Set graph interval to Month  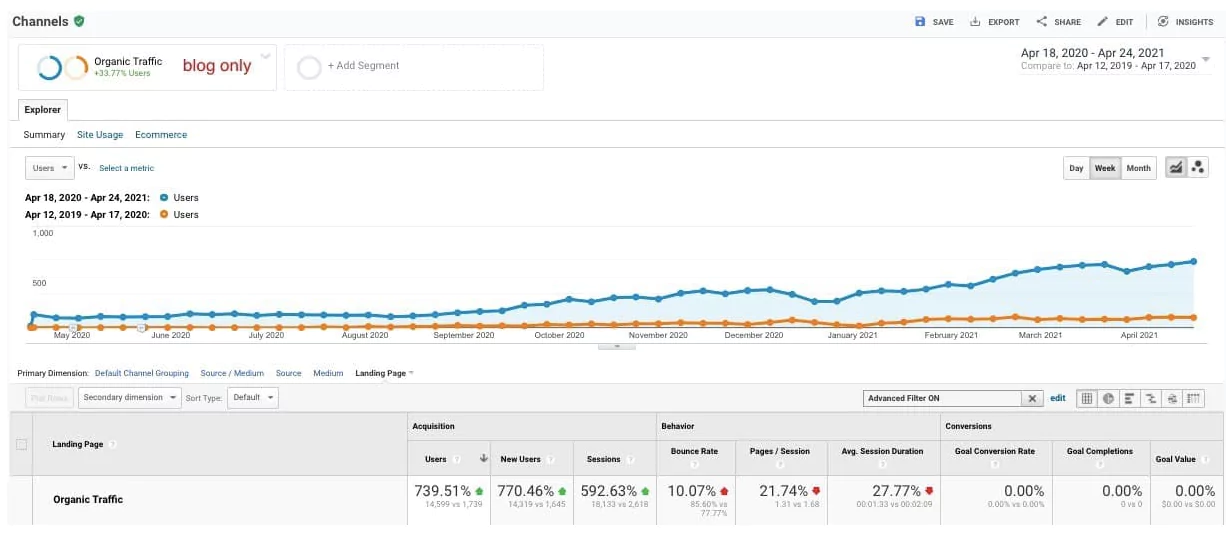pyautogui.click(x=1138, y=168)
